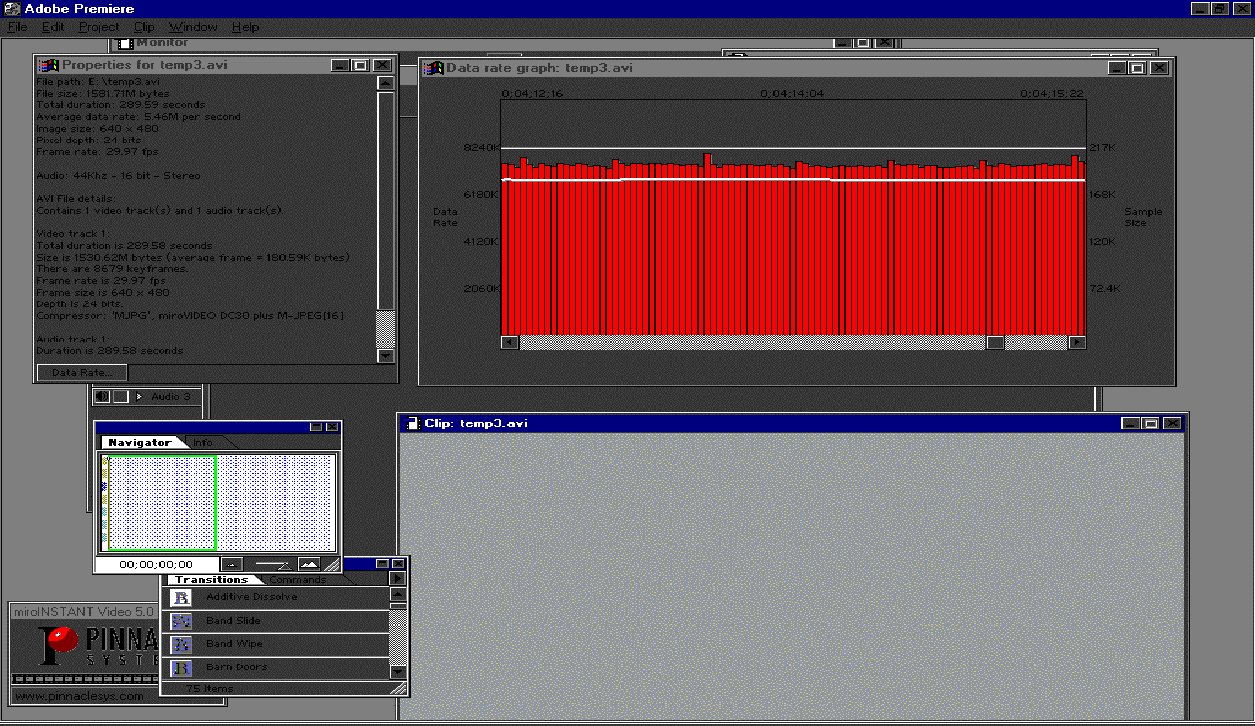Toggle the Audio 3 track lock box

pyautogui.click(x=120, y=397)
